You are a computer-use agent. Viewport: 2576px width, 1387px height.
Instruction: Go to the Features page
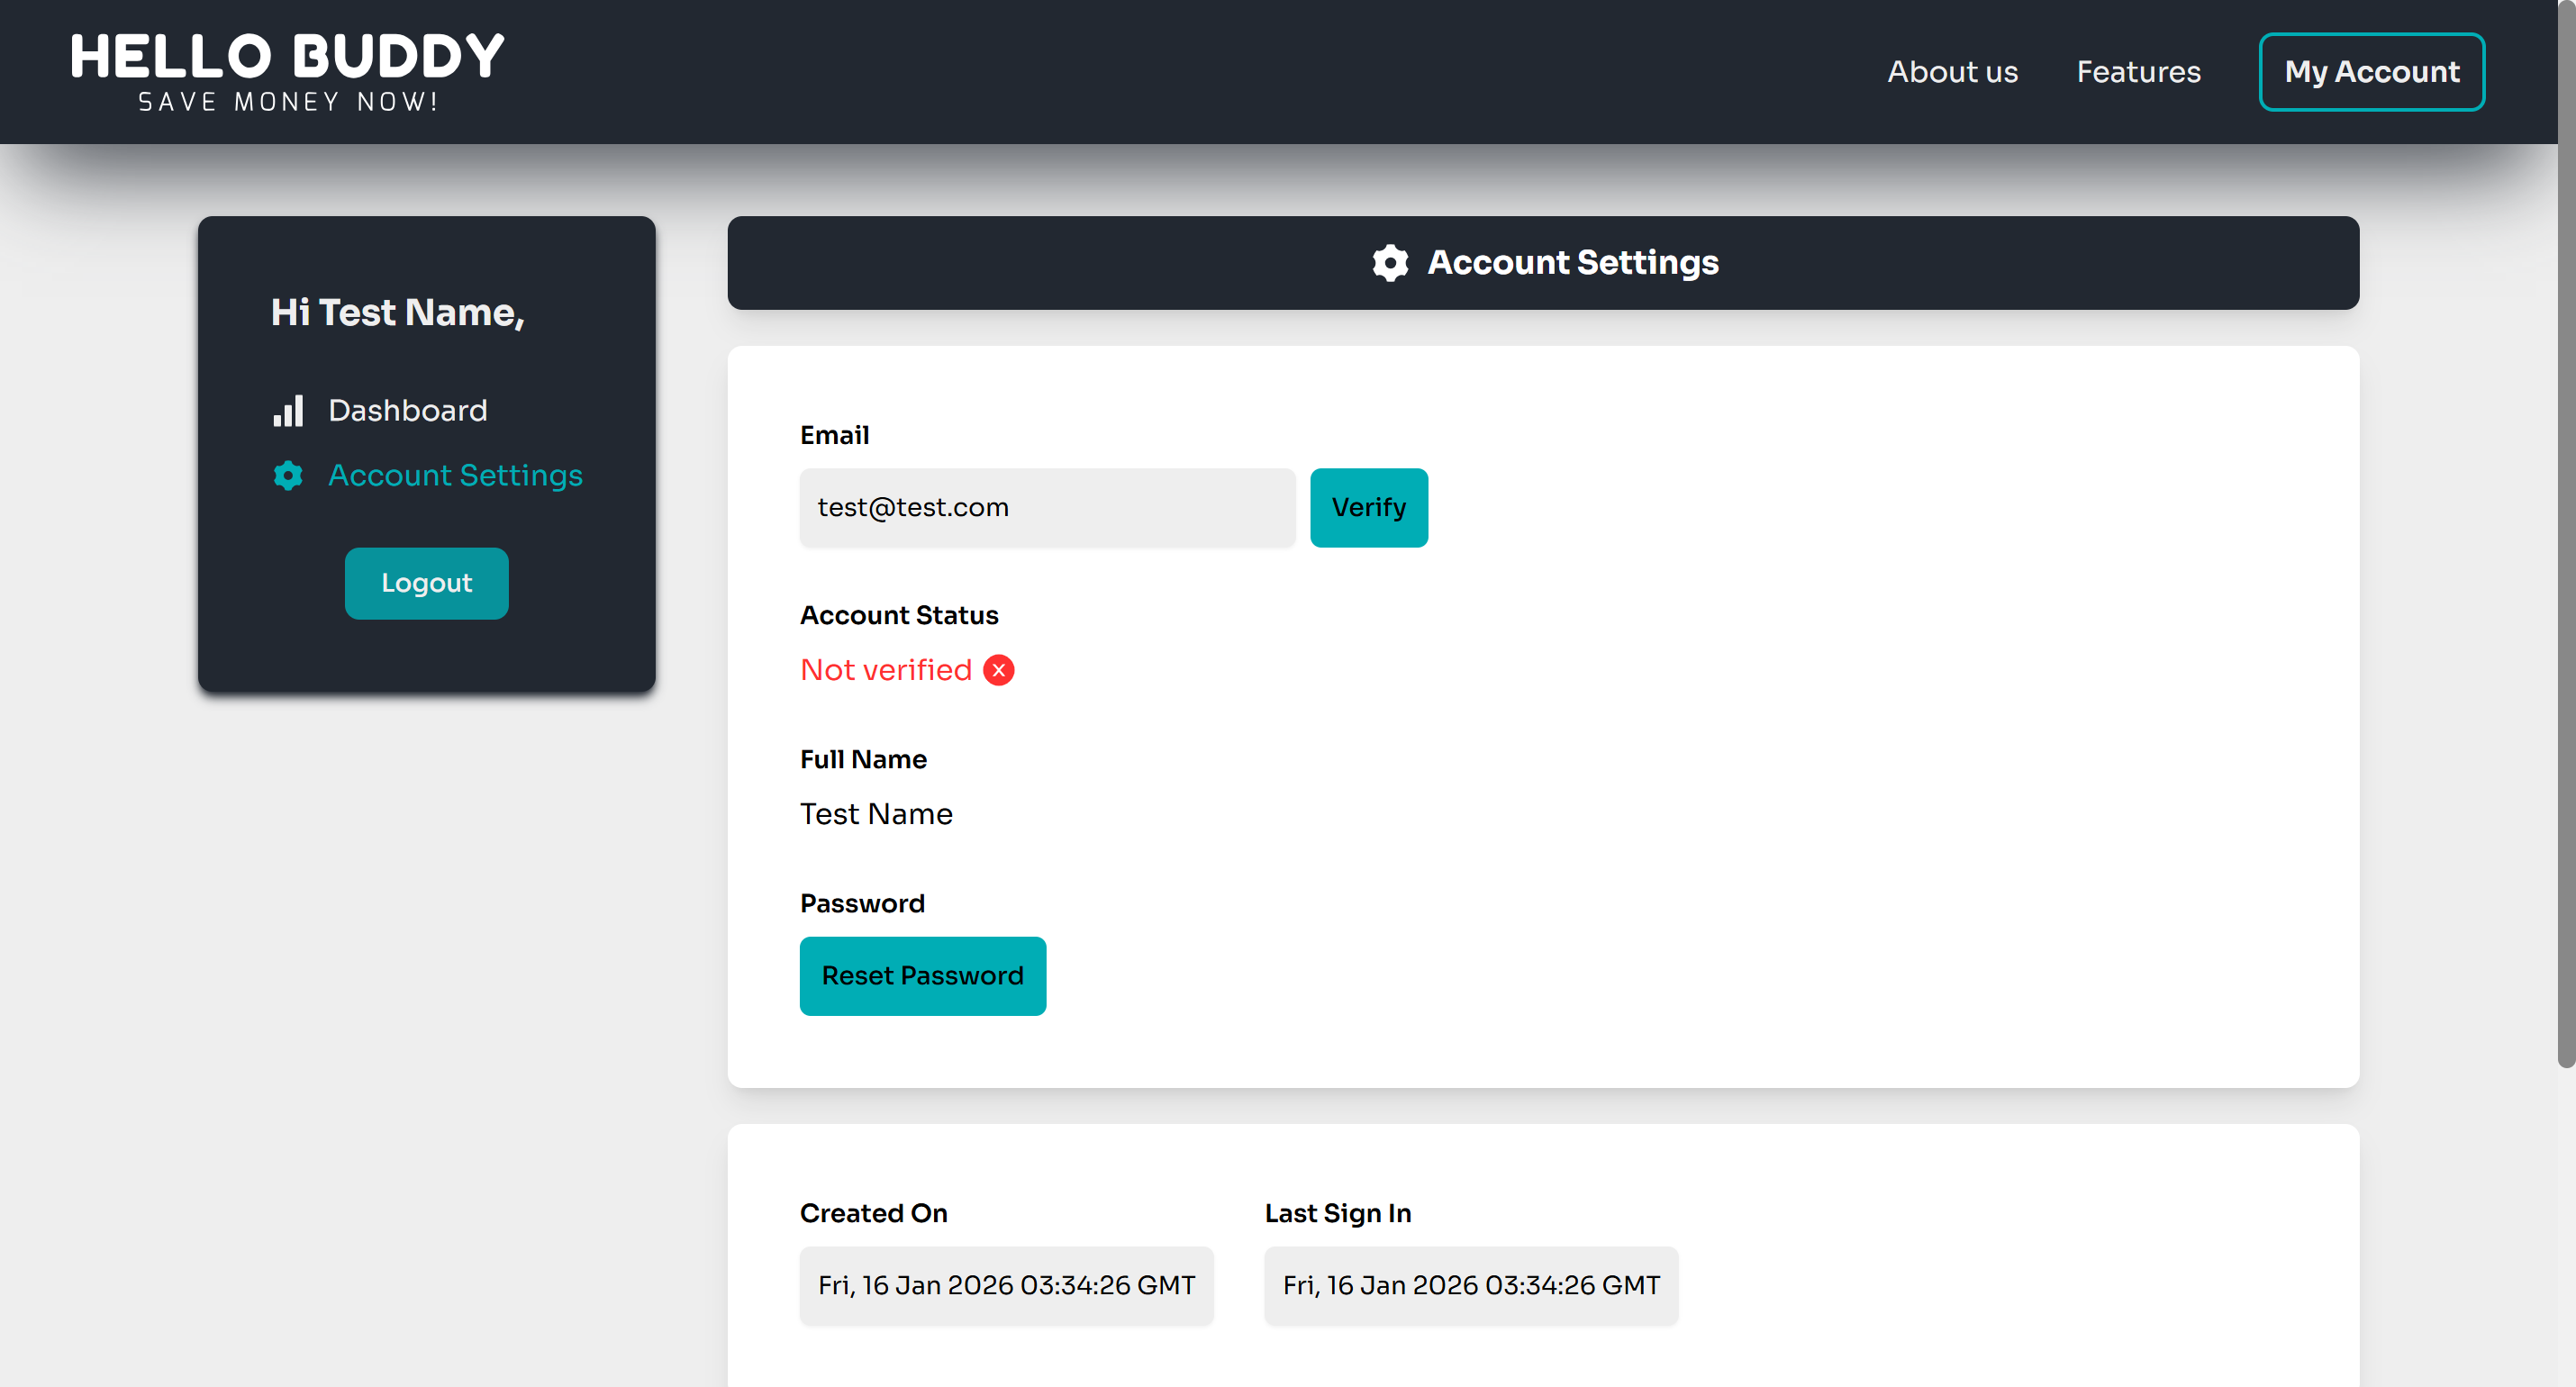click(x=2138, y=72)
